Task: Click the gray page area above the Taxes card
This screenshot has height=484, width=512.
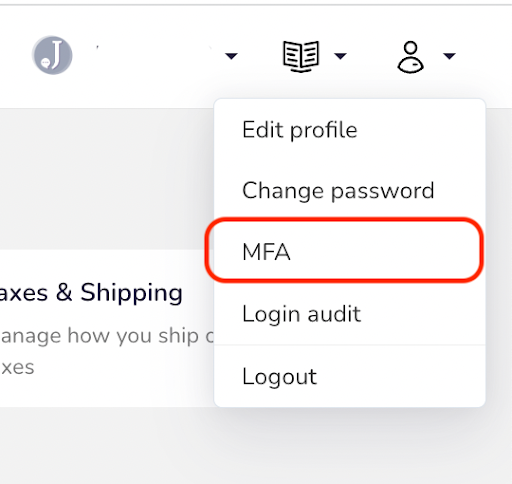Action: click(107, 179)
